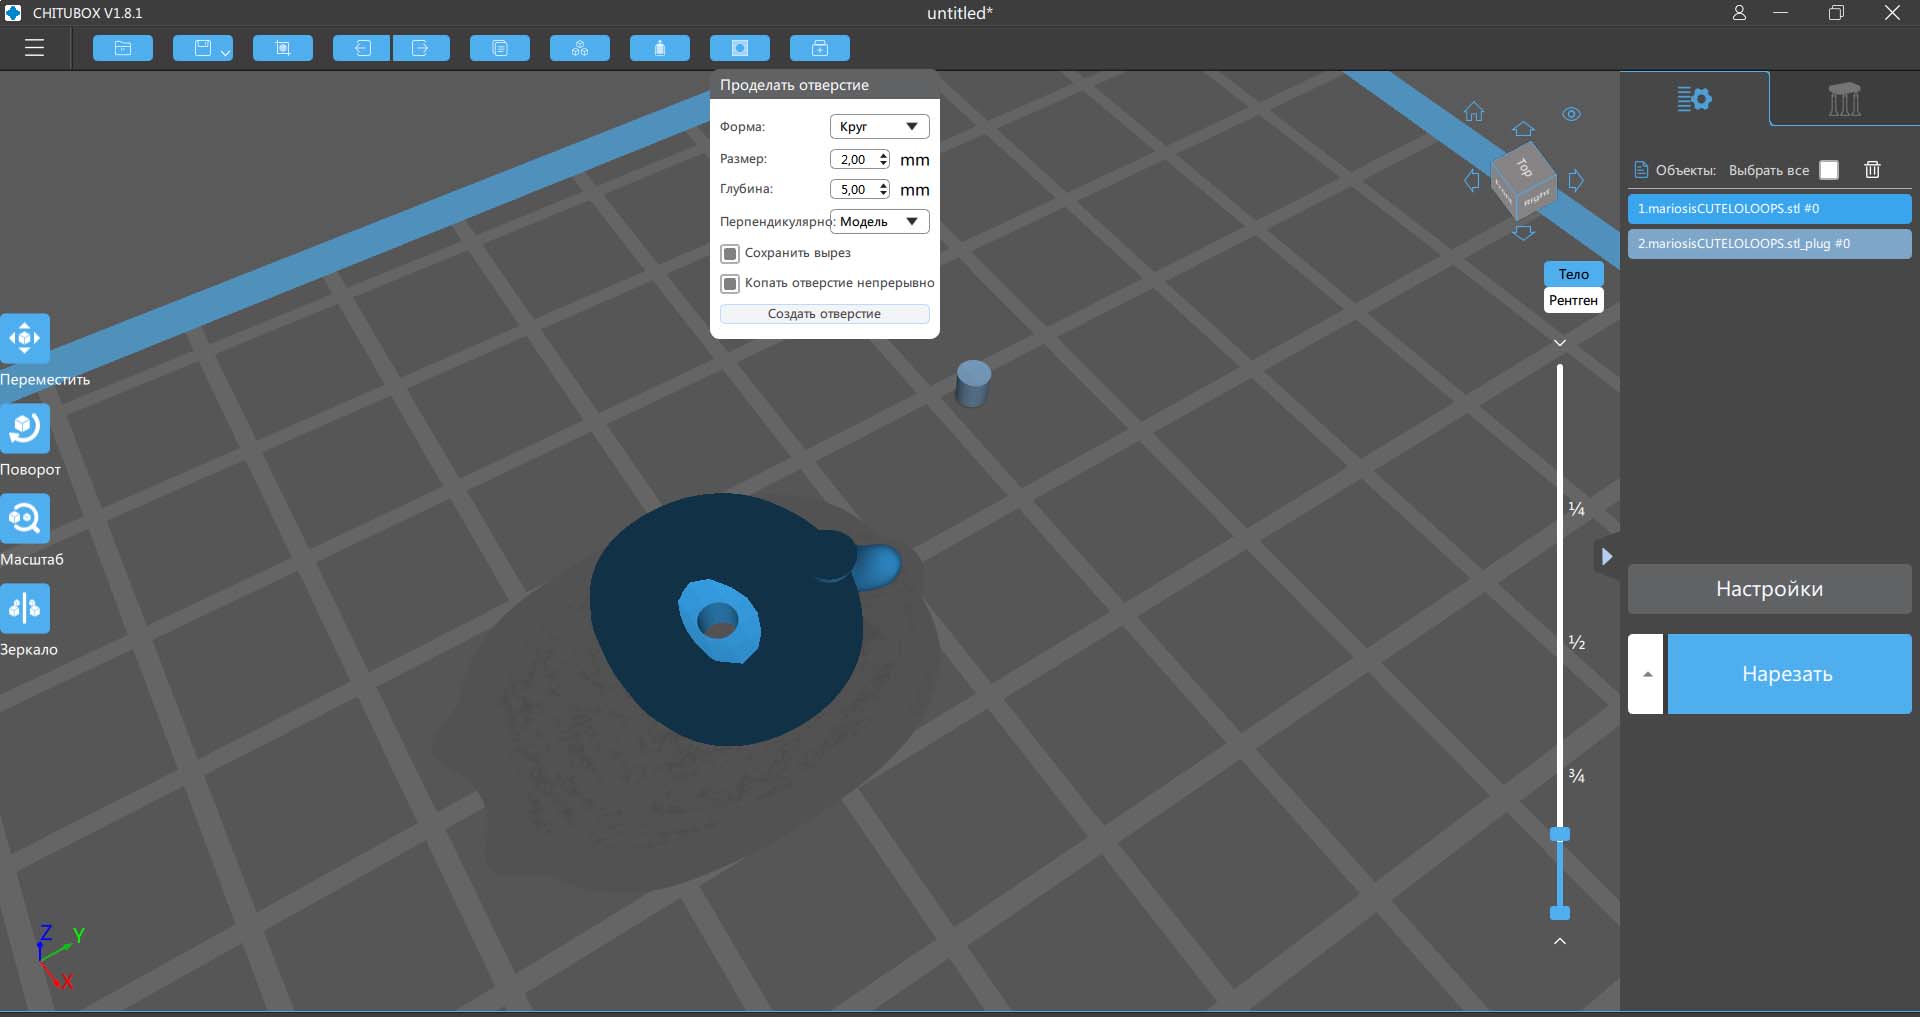Image resolution: width=1920 pixels, height=1017 pixels.
Task: Click the Undo arrow icon in toolbar
Action: [361, 48]
